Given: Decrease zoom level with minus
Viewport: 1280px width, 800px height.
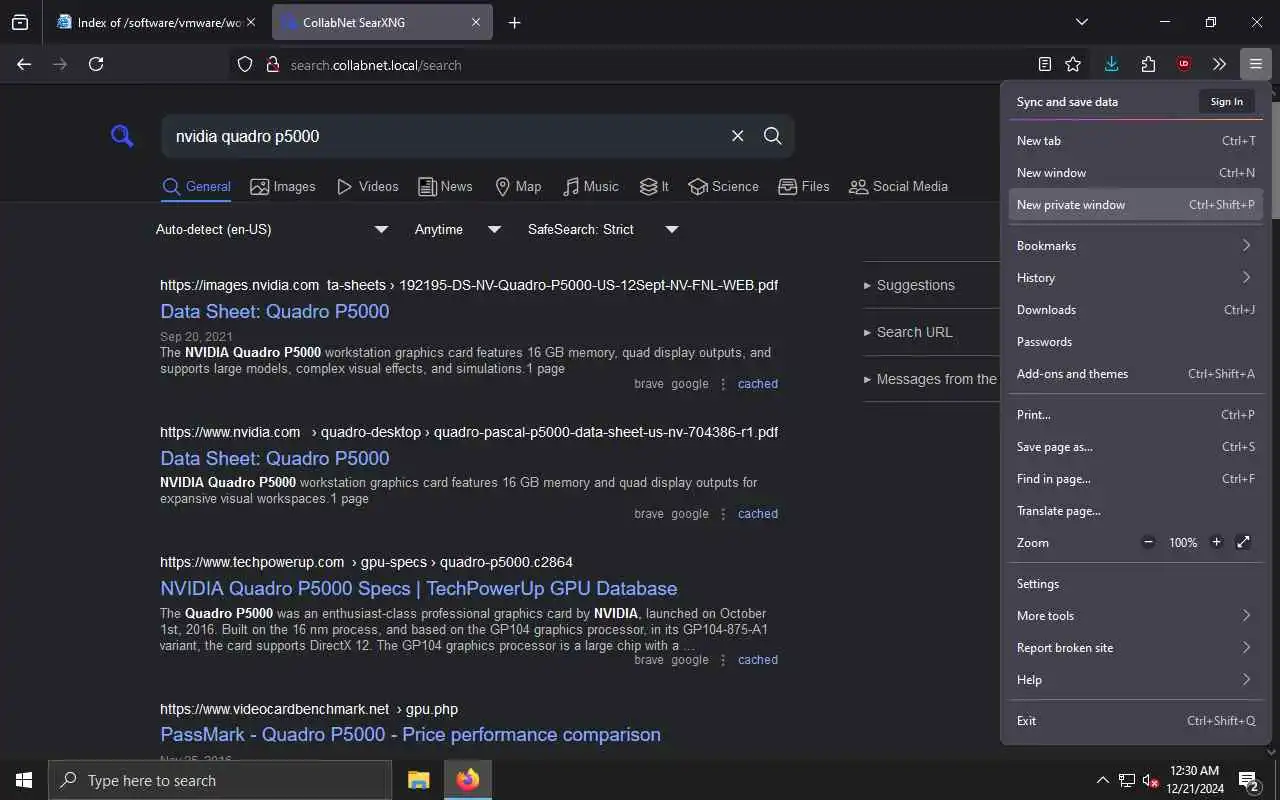Looking at the screenshot, I should point(1148,542).
